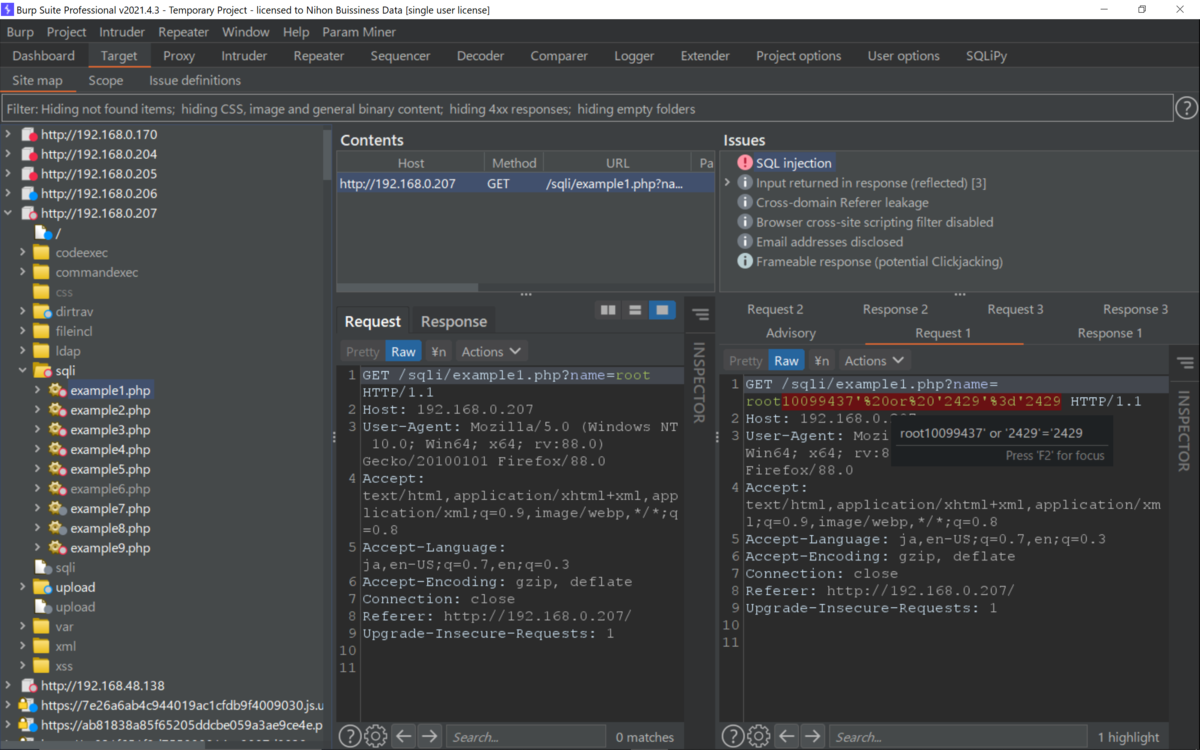This screenshot has width=1200, height=750.
Task: Click Frameable response info icon
Action: click(x=745, y=261)
